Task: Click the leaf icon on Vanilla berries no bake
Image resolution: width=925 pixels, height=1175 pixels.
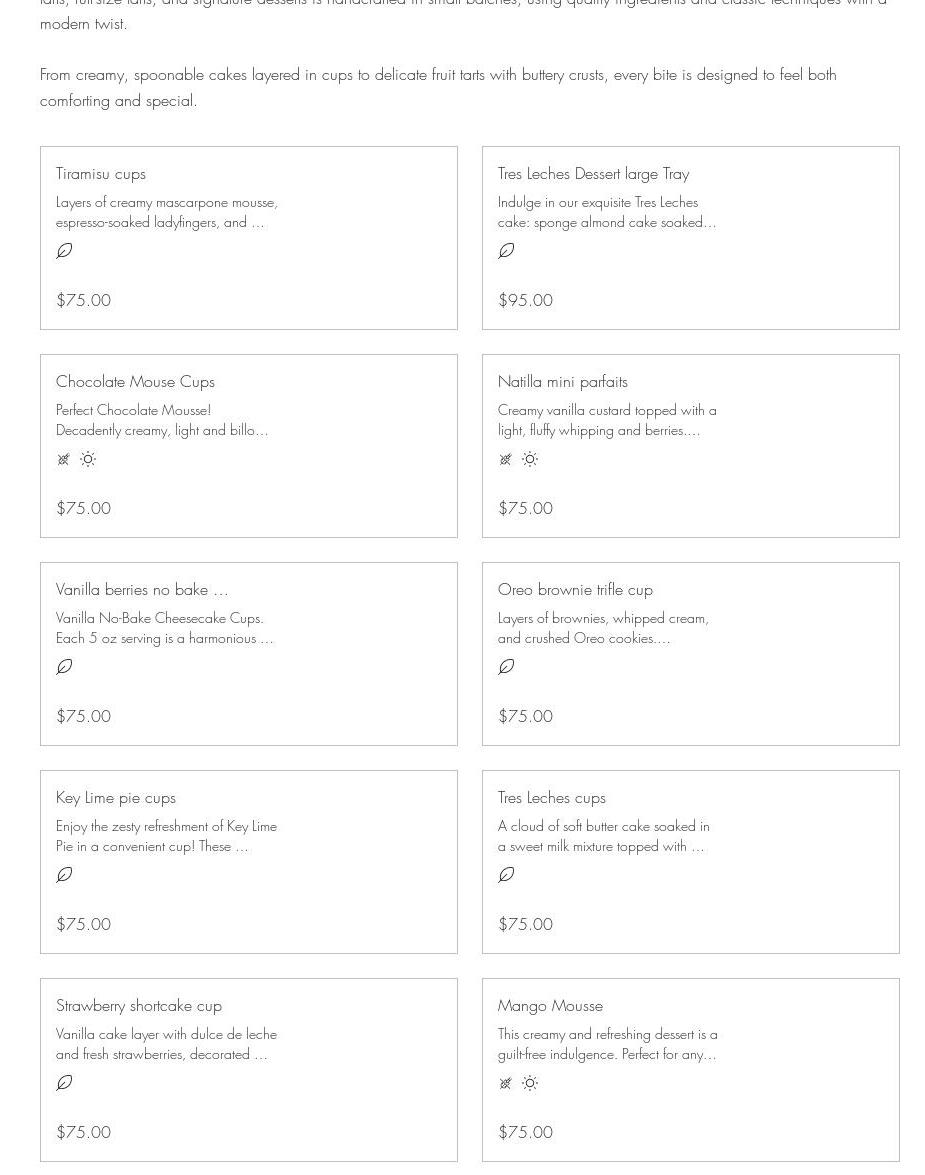Action: (64, 667)
